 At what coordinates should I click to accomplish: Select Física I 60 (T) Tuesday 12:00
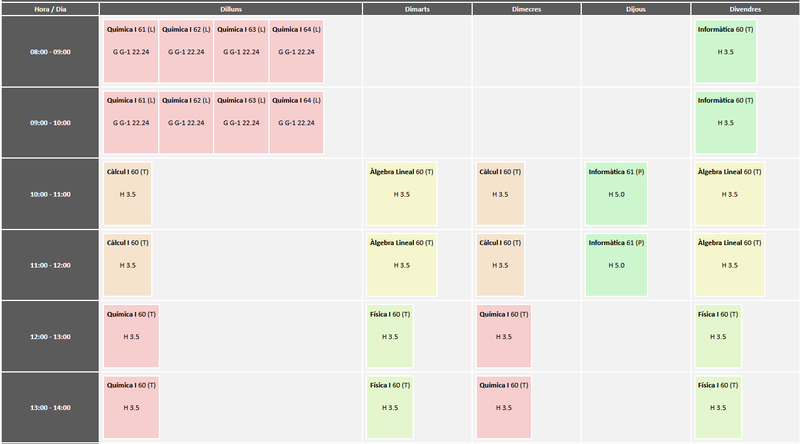coord(390,336)
